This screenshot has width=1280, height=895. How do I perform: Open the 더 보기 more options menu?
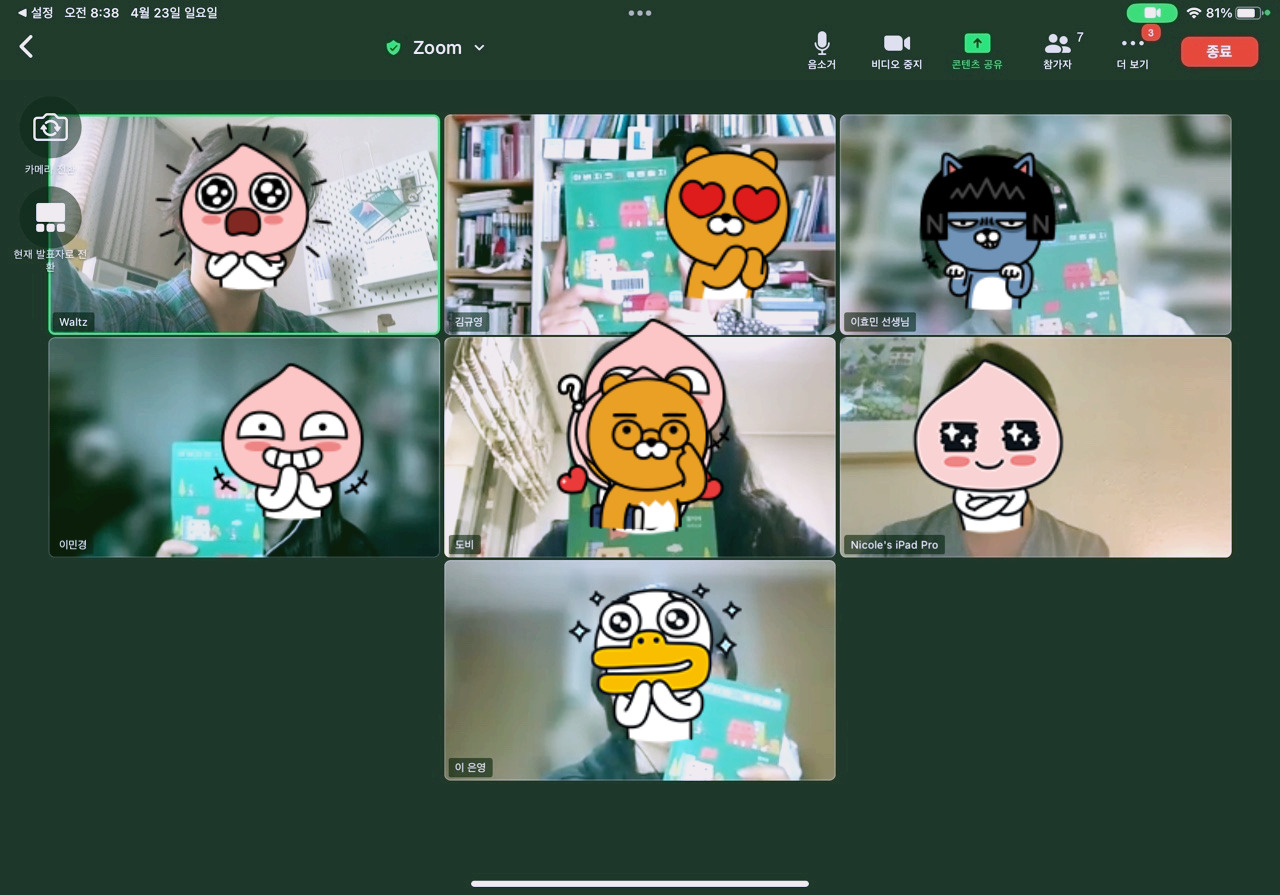coord(1131,49)
